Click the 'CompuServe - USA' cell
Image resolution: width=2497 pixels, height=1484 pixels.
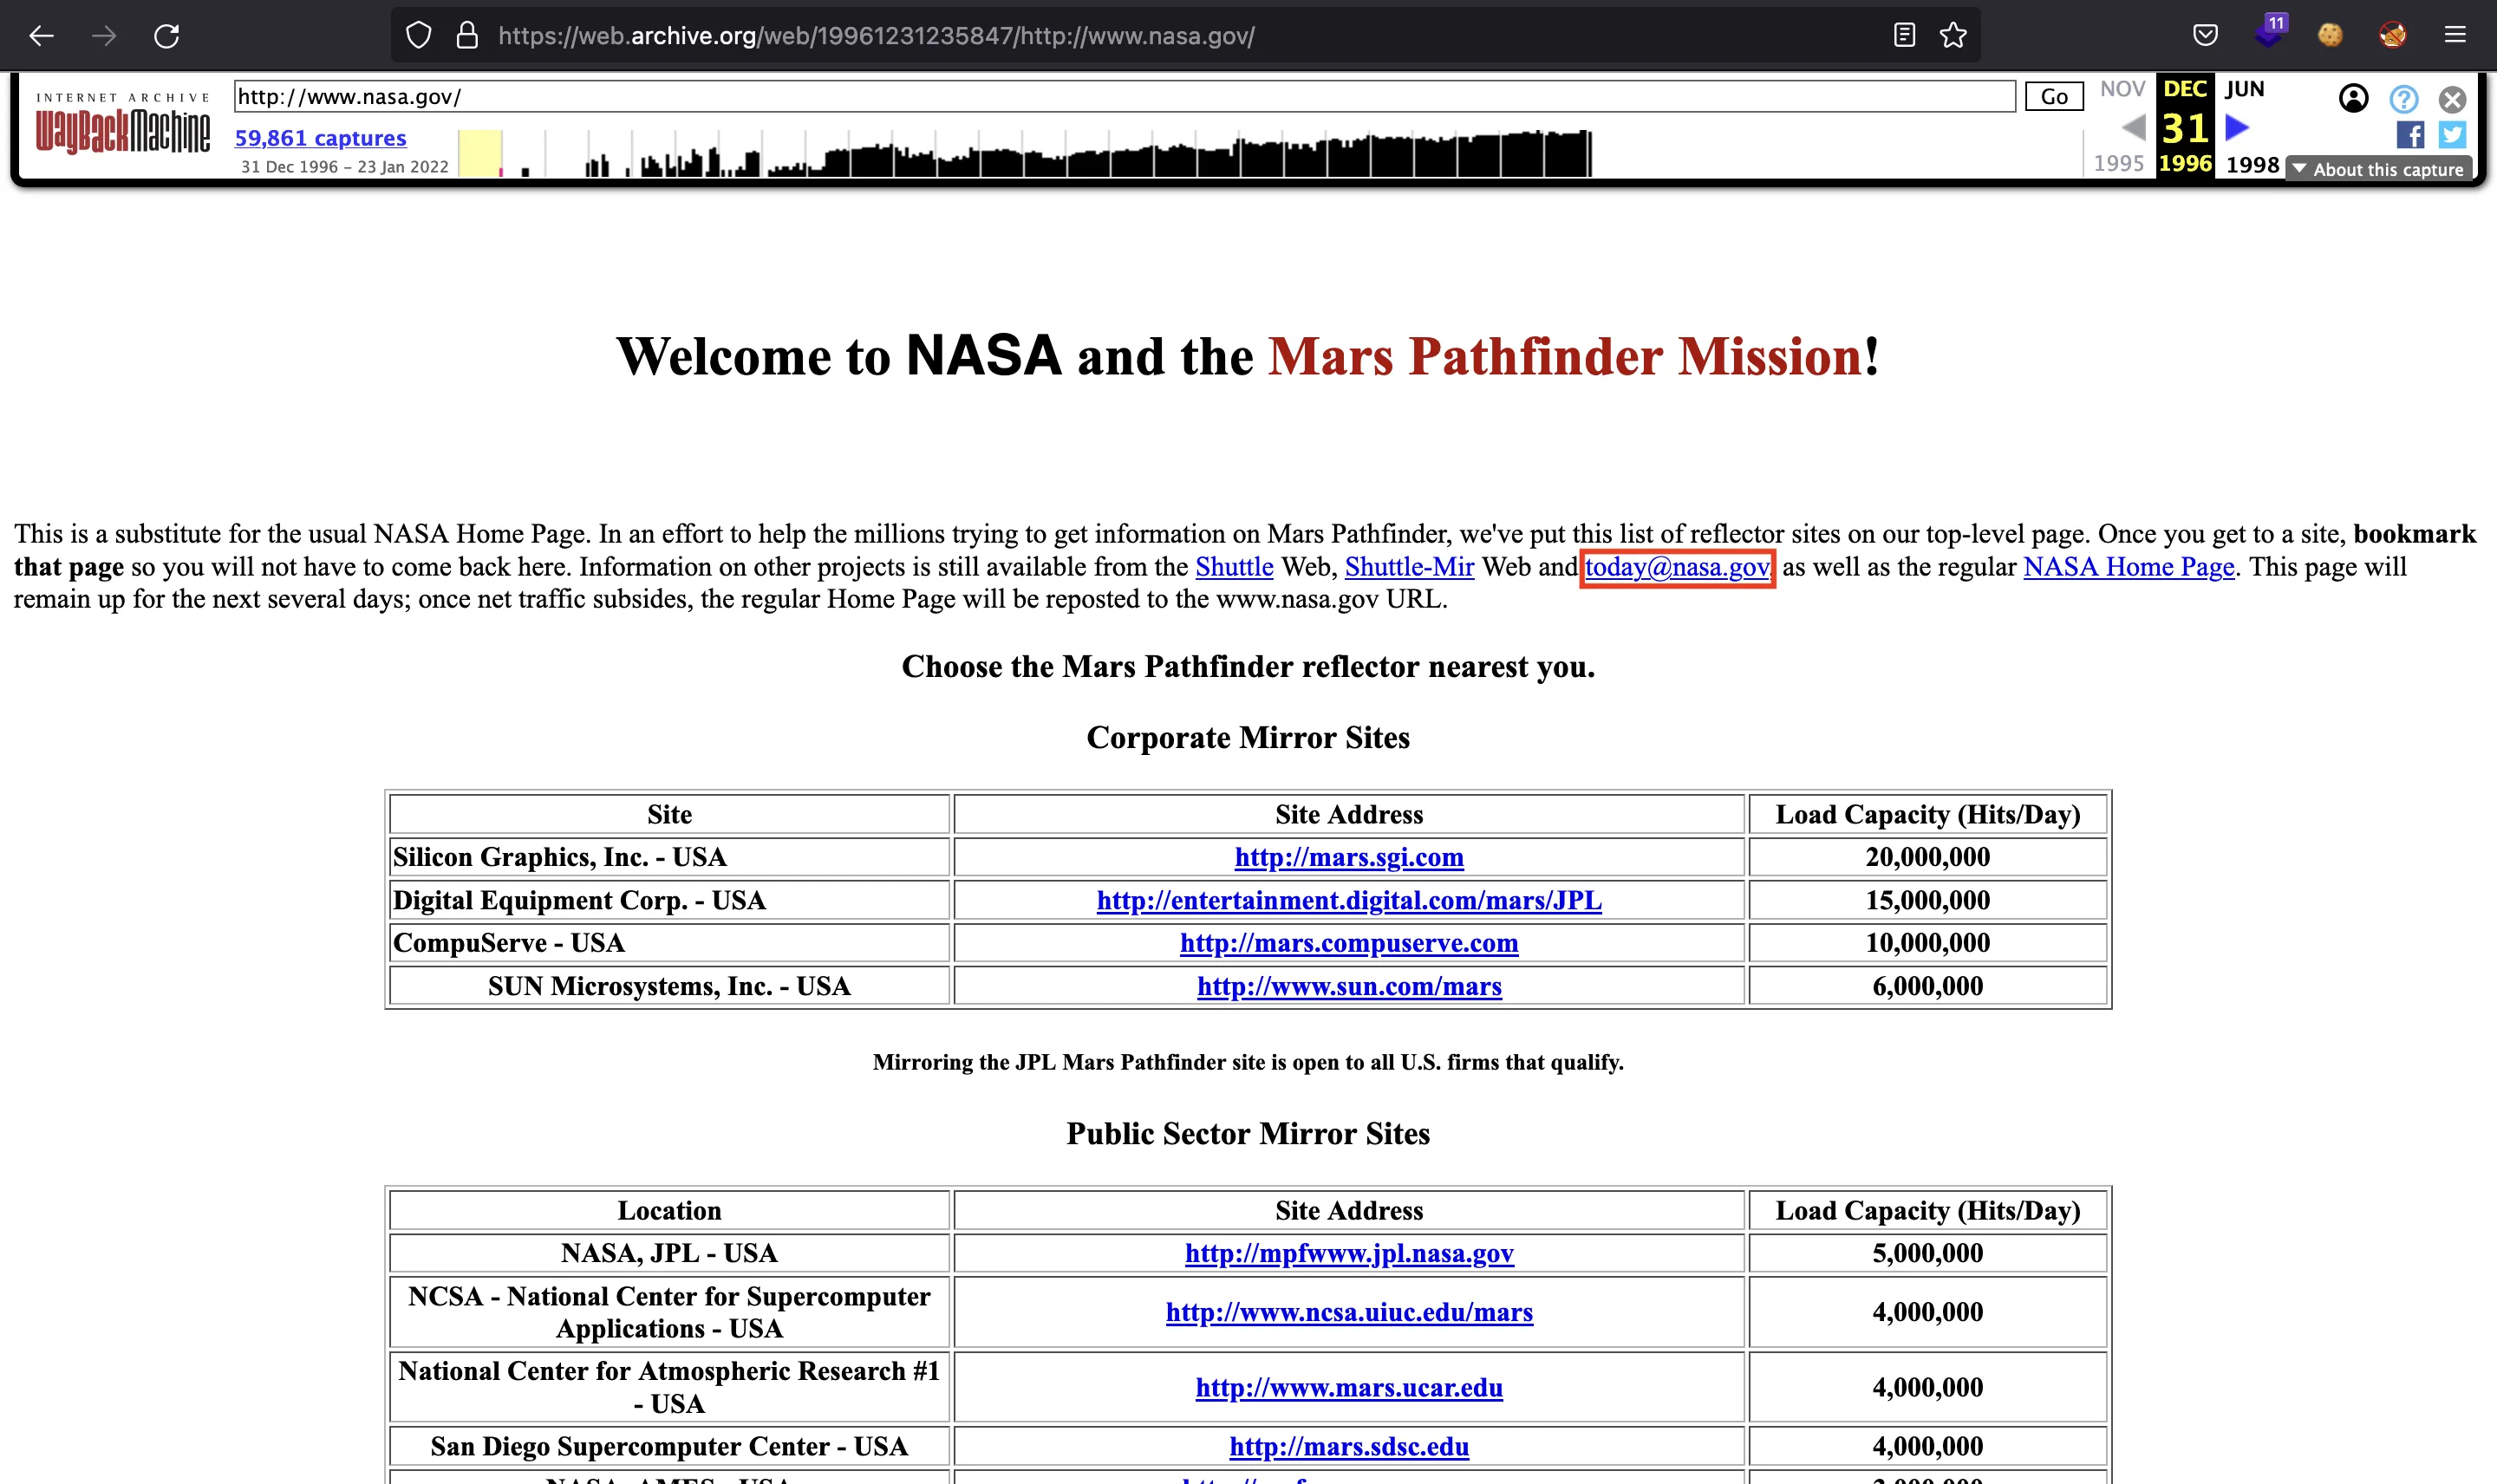669,943
